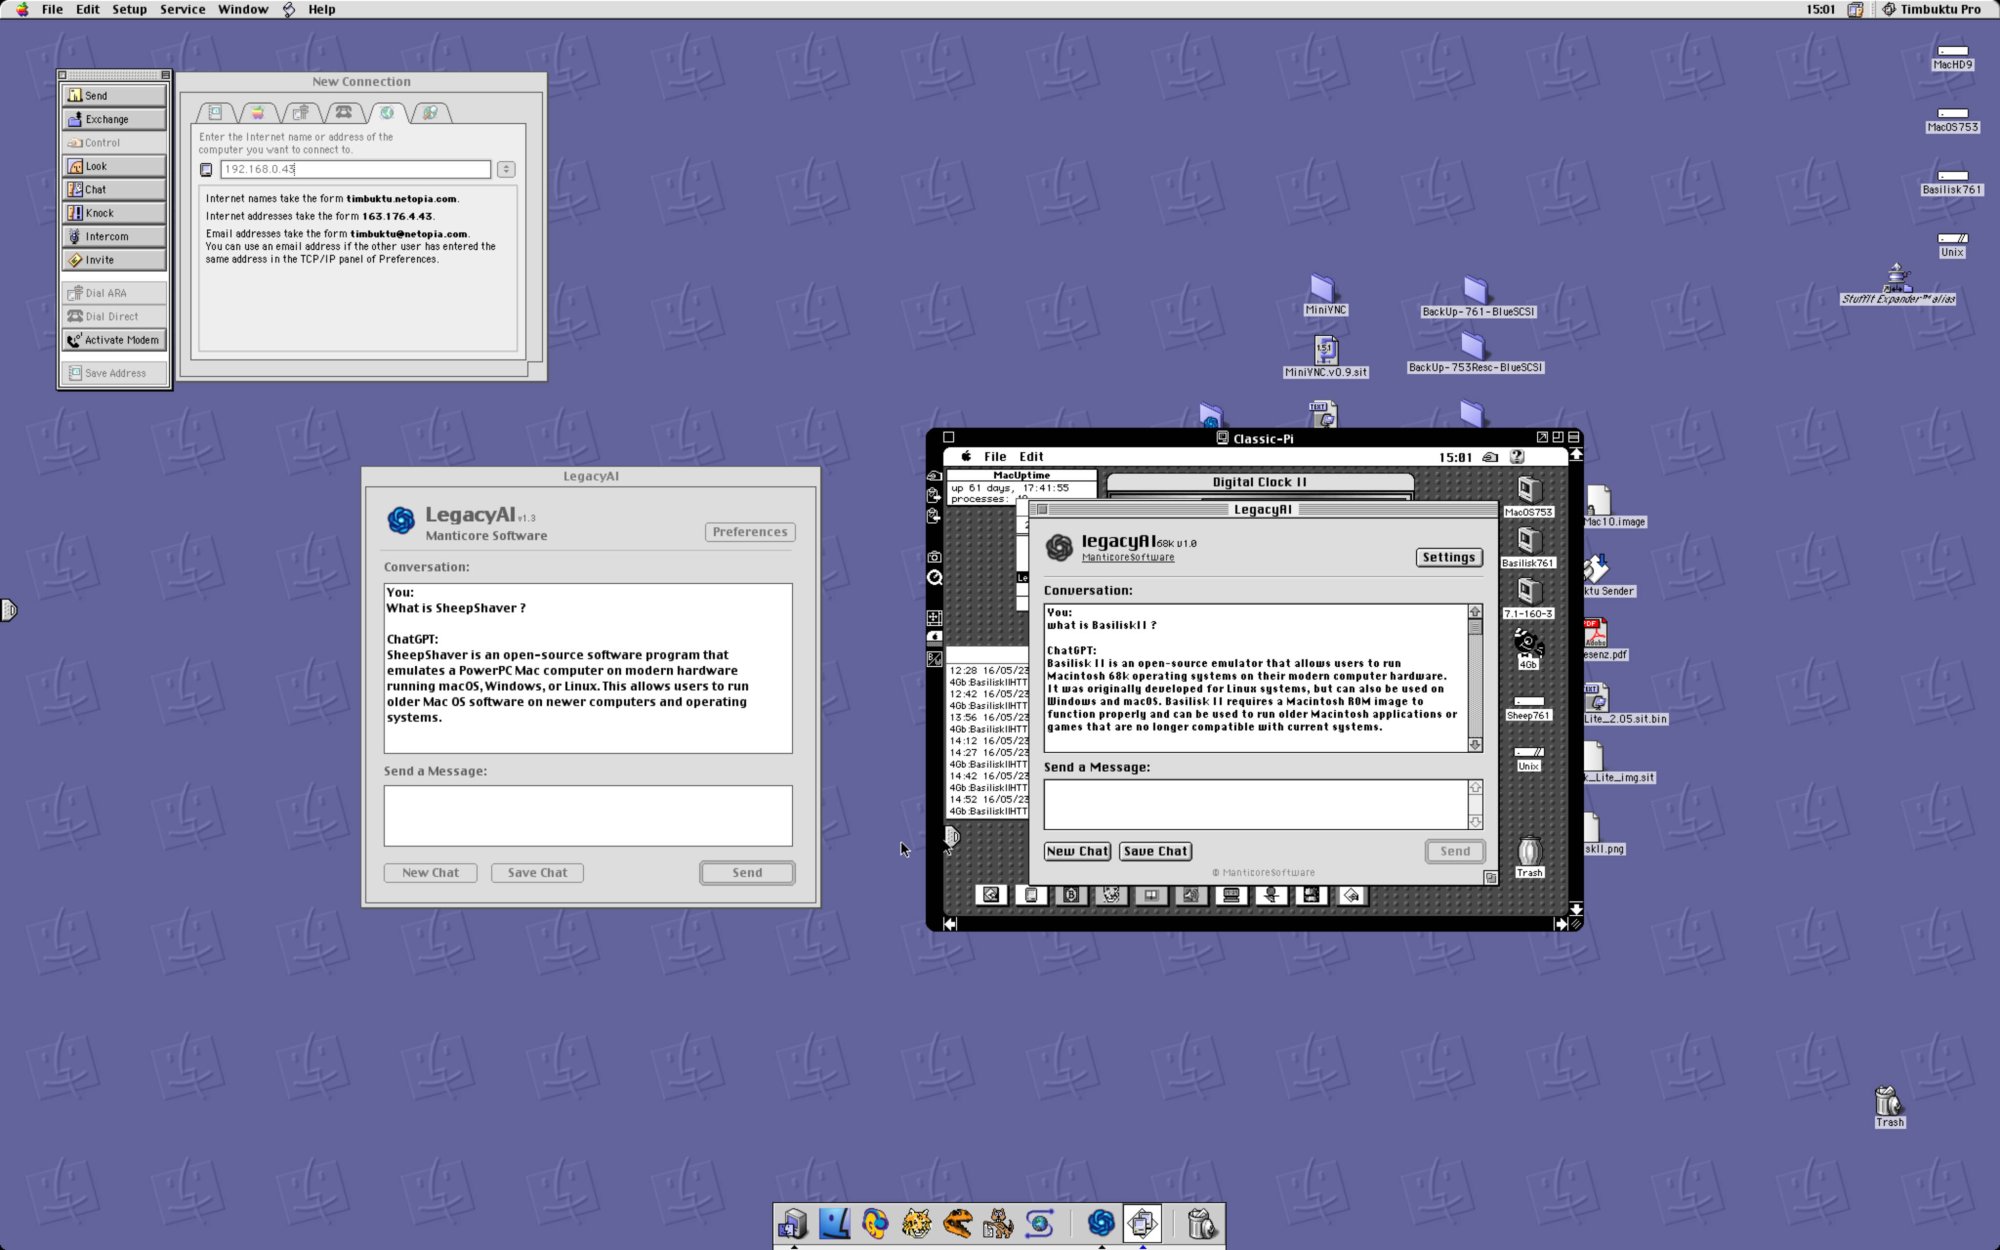Open the recent addresses popup arrows
Screen dimensions: 2000x1250
tap(506, 169)
